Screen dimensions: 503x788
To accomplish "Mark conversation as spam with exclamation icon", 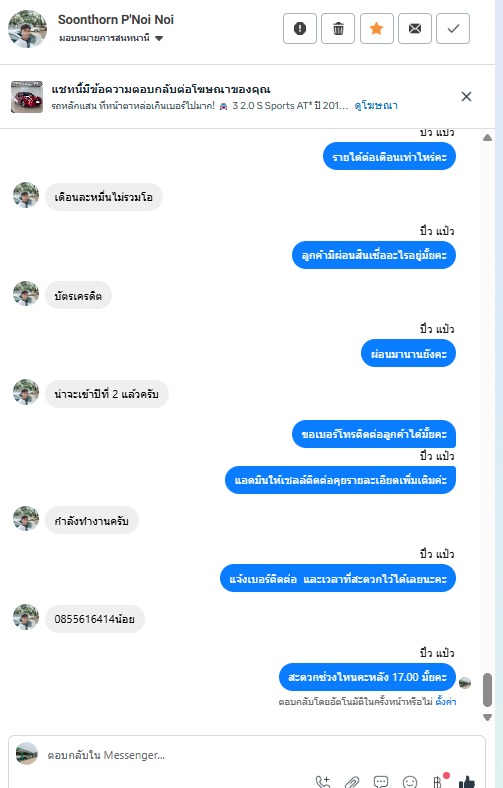I will pyautogui.click(x=299, y=29).
